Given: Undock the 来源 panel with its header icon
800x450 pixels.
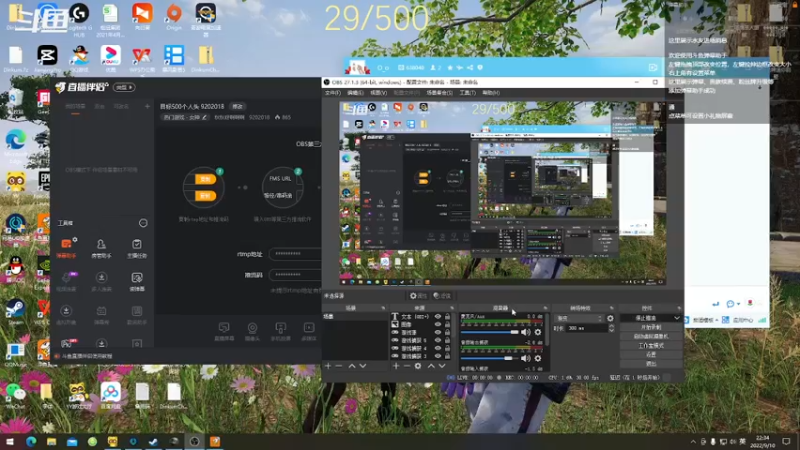Looking at the screenshot, I should coord(452,308).
